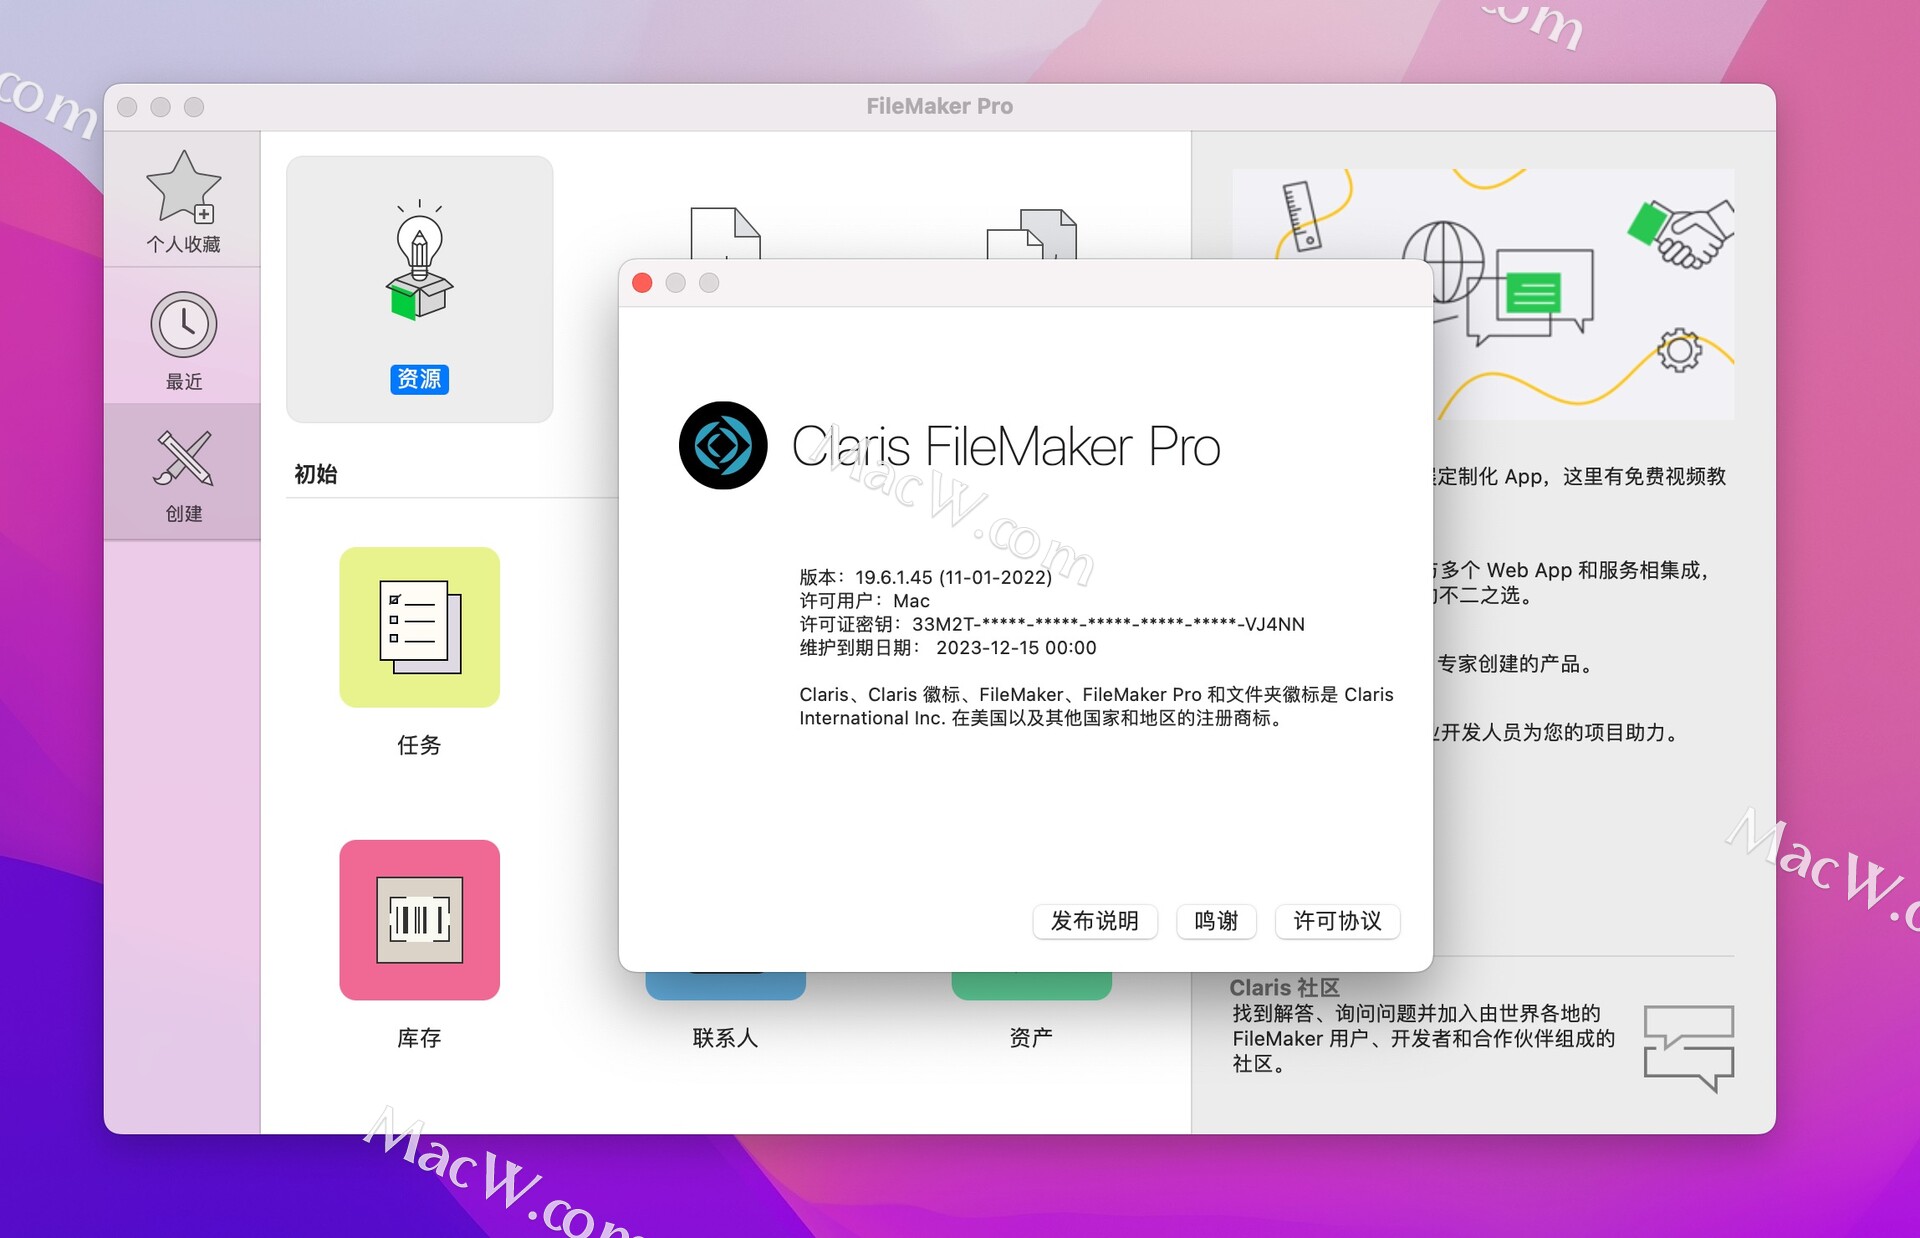The image size is (1920, 1238).
Task: Select the 个人收藏 star icon in sidebar
Action: tap(184, 190)
